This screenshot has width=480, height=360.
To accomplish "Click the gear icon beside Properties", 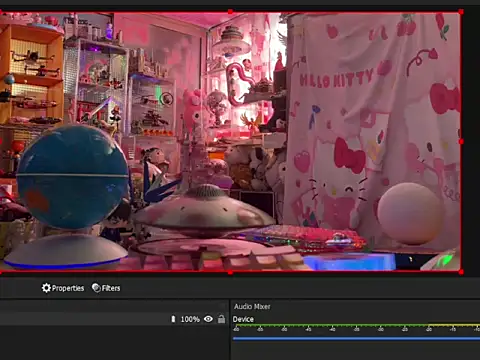I will [x=46, y=288].
